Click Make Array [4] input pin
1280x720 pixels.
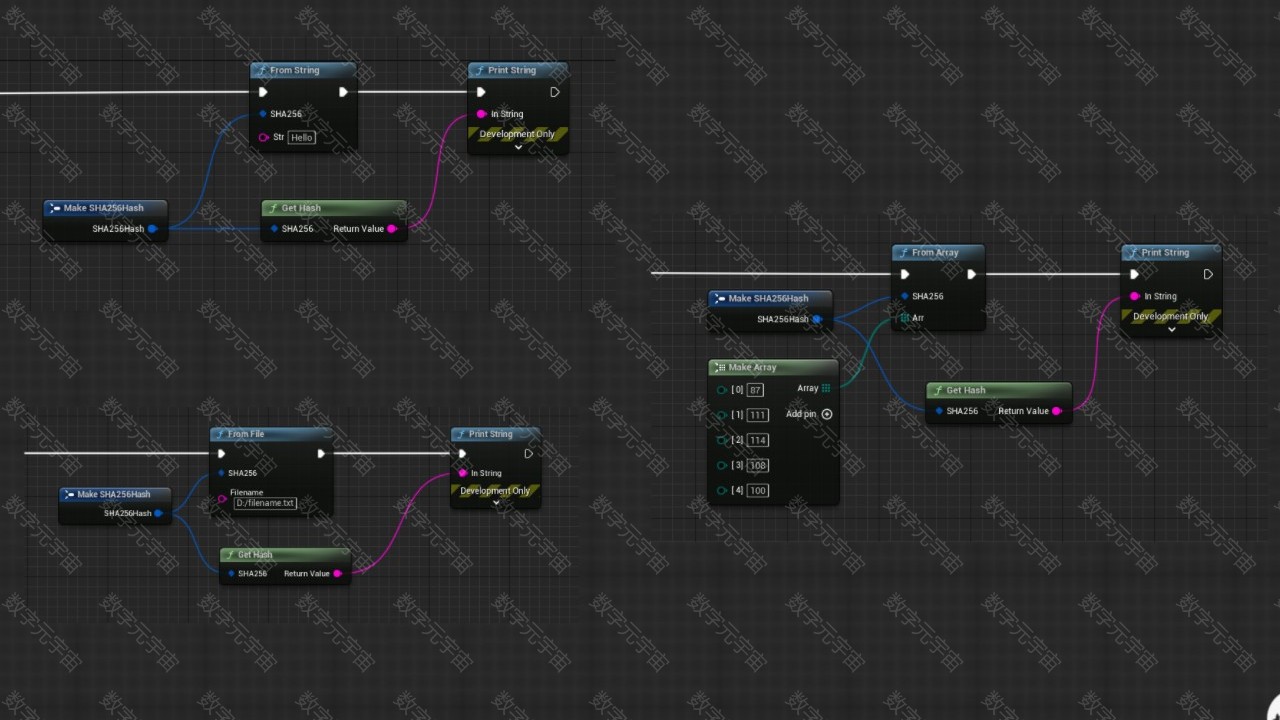pyautogui.click(x=722, y=490)
